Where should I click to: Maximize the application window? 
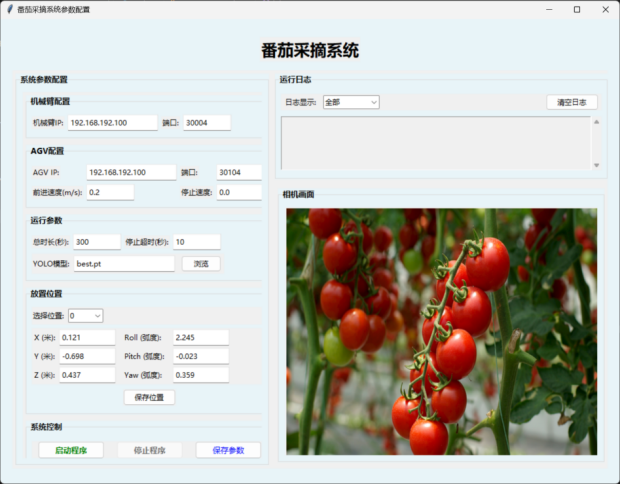coord(576,9)
